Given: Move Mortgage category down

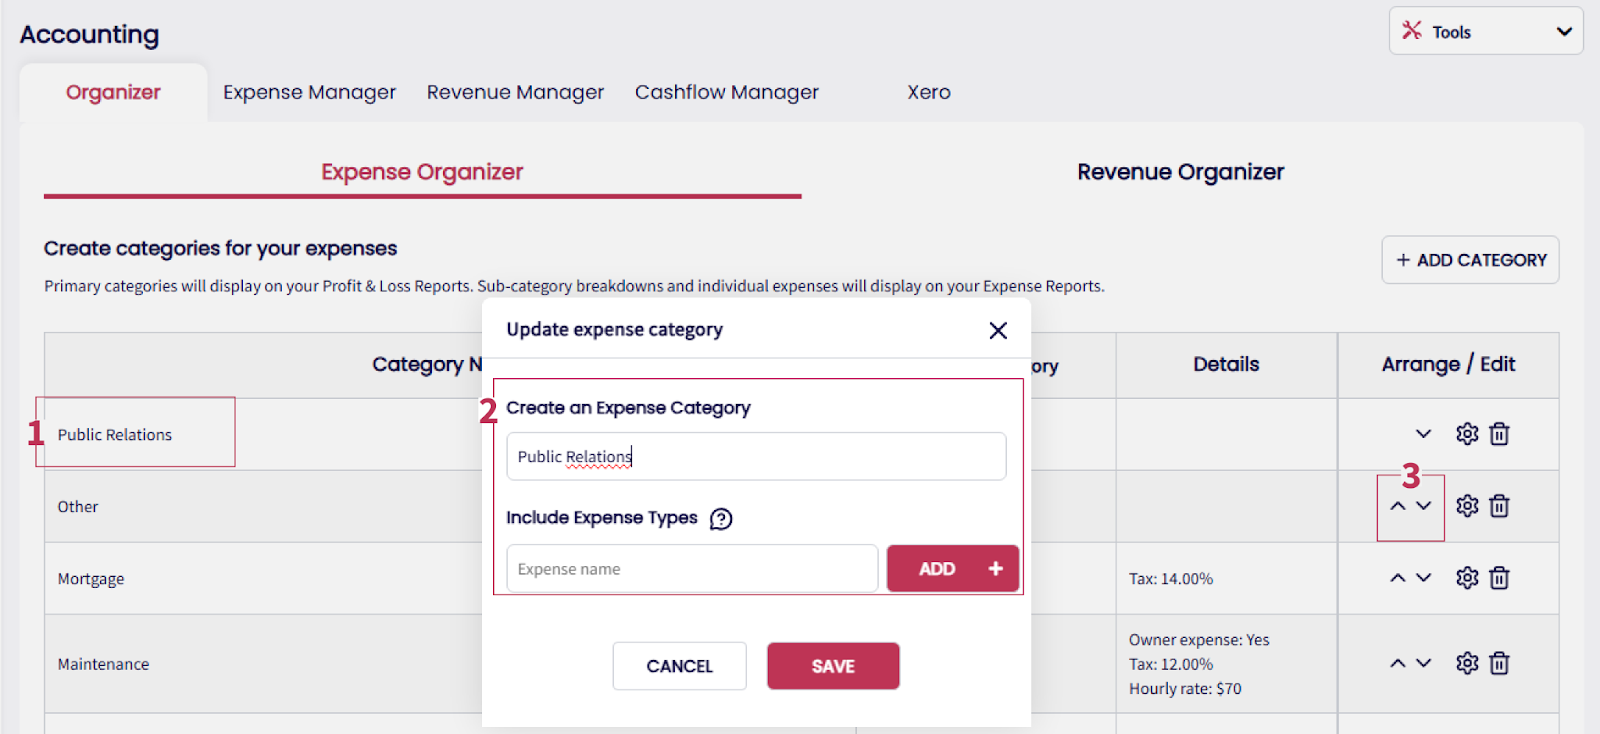Looking at the screenshot, I should click(1424, 578).
